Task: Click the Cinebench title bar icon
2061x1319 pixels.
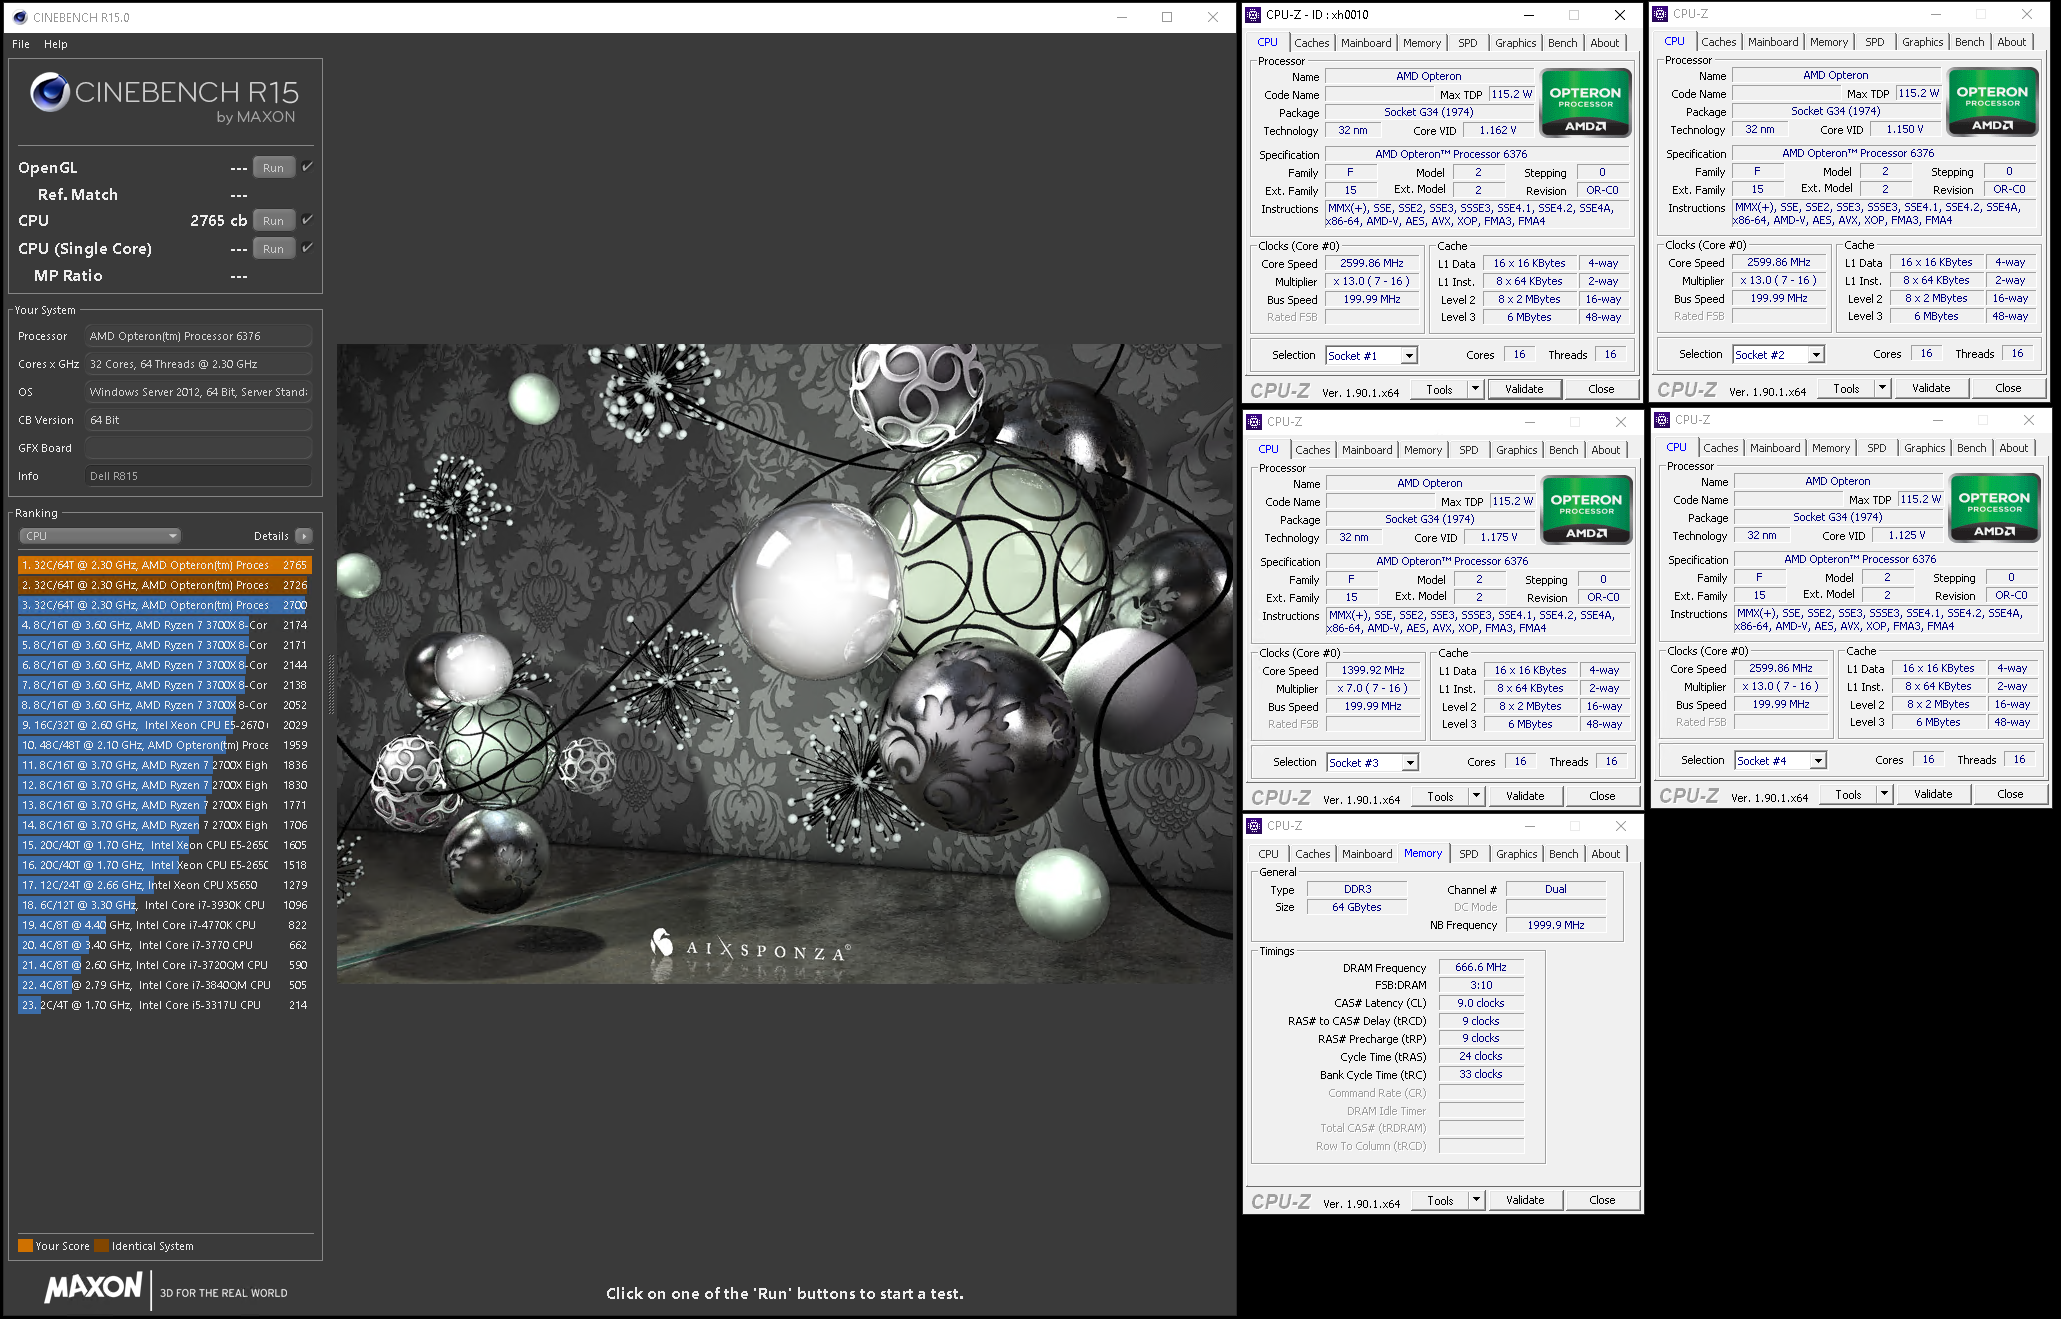Action: (x=20, y=17)
